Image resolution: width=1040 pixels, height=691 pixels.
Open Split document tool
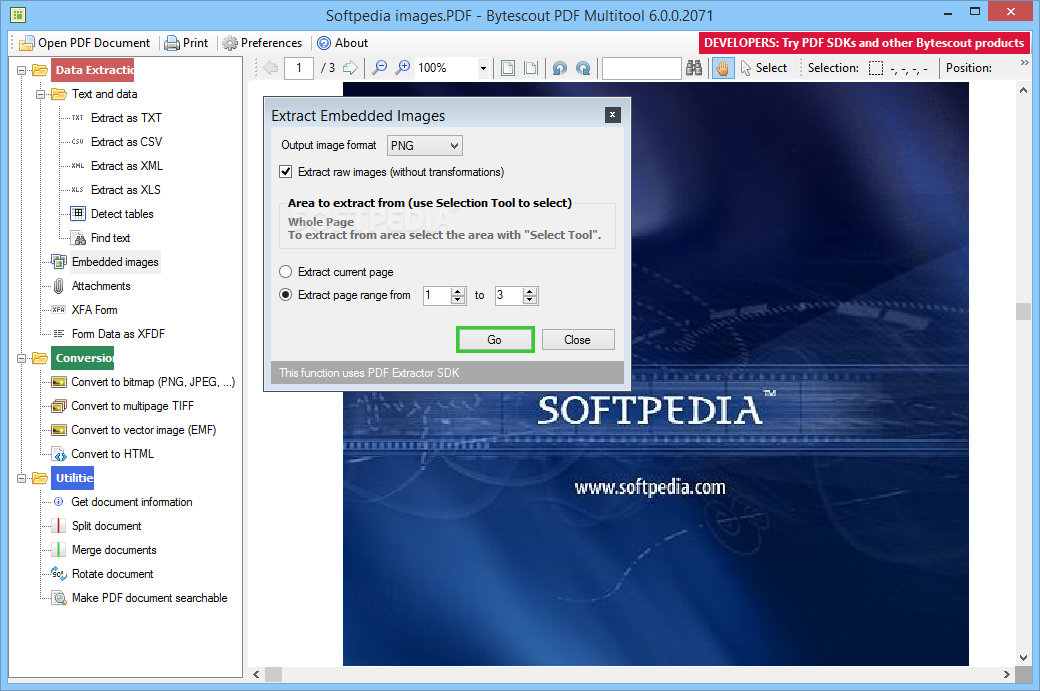tap(106, 526)
